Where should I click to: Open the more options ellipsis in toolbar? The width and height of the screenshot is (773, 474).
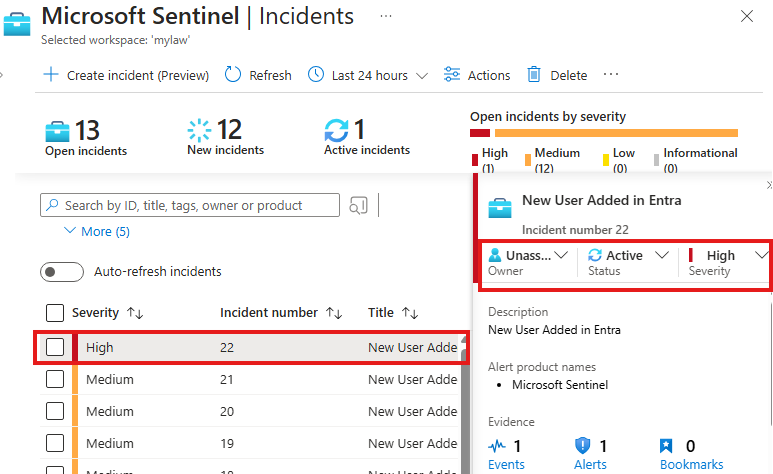[x=611, y=75]
